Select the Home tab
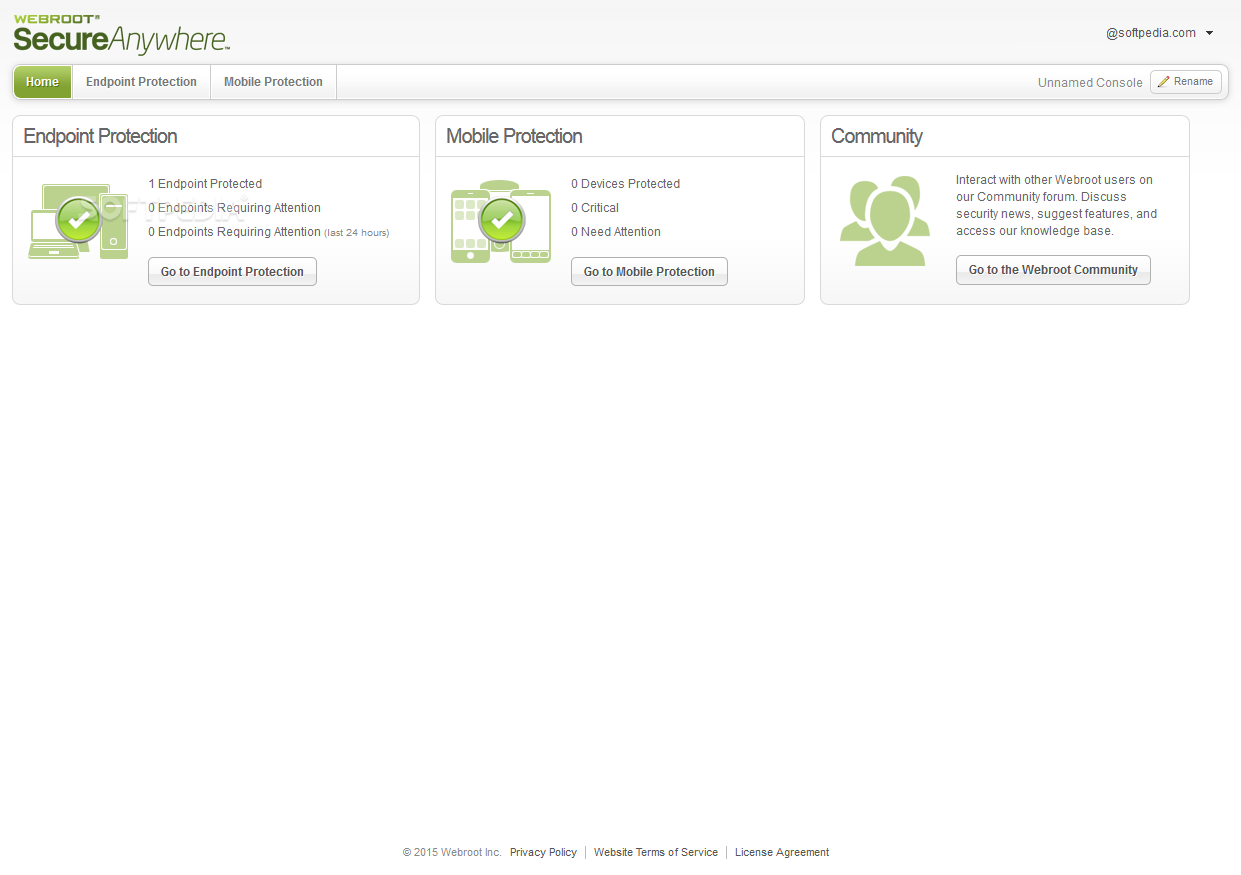 point(42,82)
